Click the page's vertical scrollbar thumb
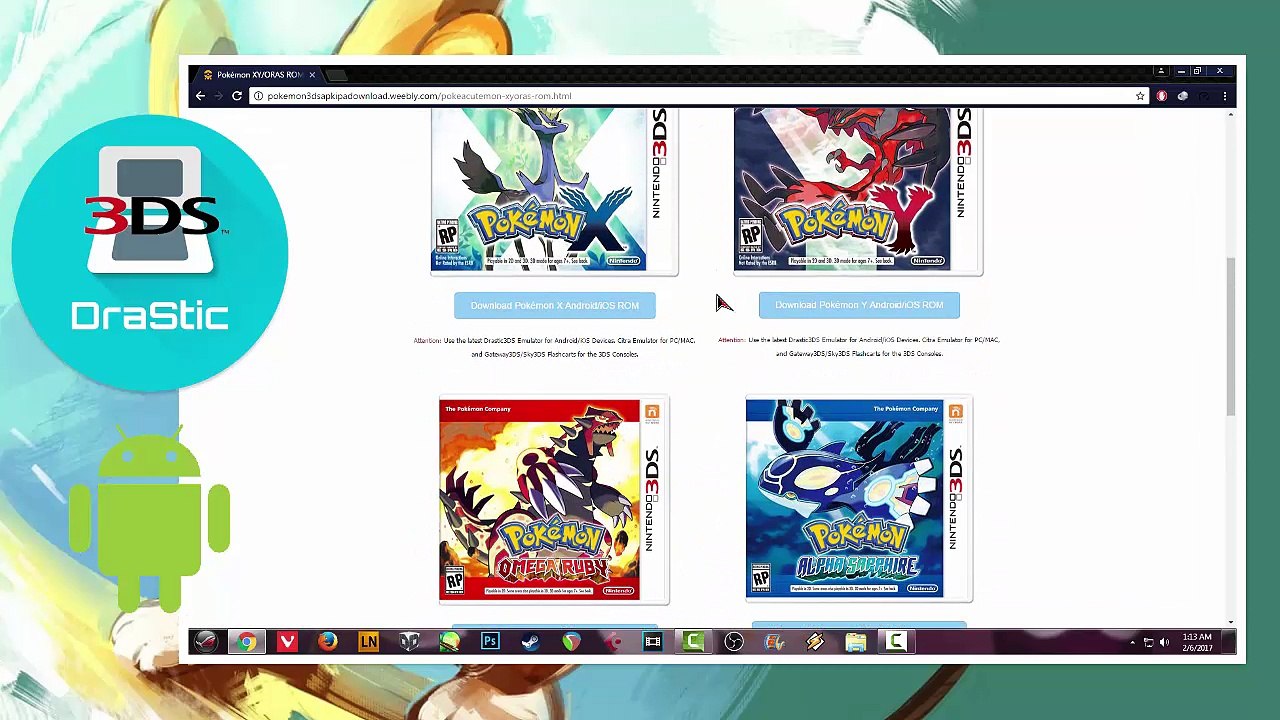Screen dimensions: 1280x720 pyautogui.click(x=1231, y=335)
